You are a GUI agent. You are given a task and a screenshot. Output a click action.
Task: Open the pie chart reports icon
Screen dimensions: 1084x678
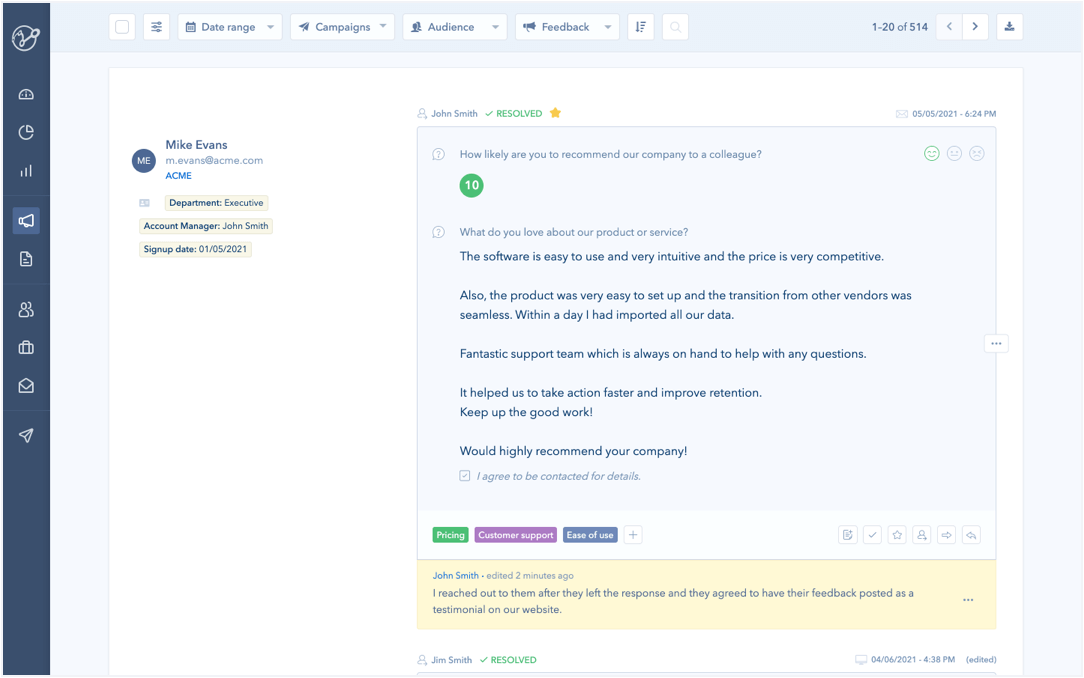pyautogui.click(x=26, y=133)
